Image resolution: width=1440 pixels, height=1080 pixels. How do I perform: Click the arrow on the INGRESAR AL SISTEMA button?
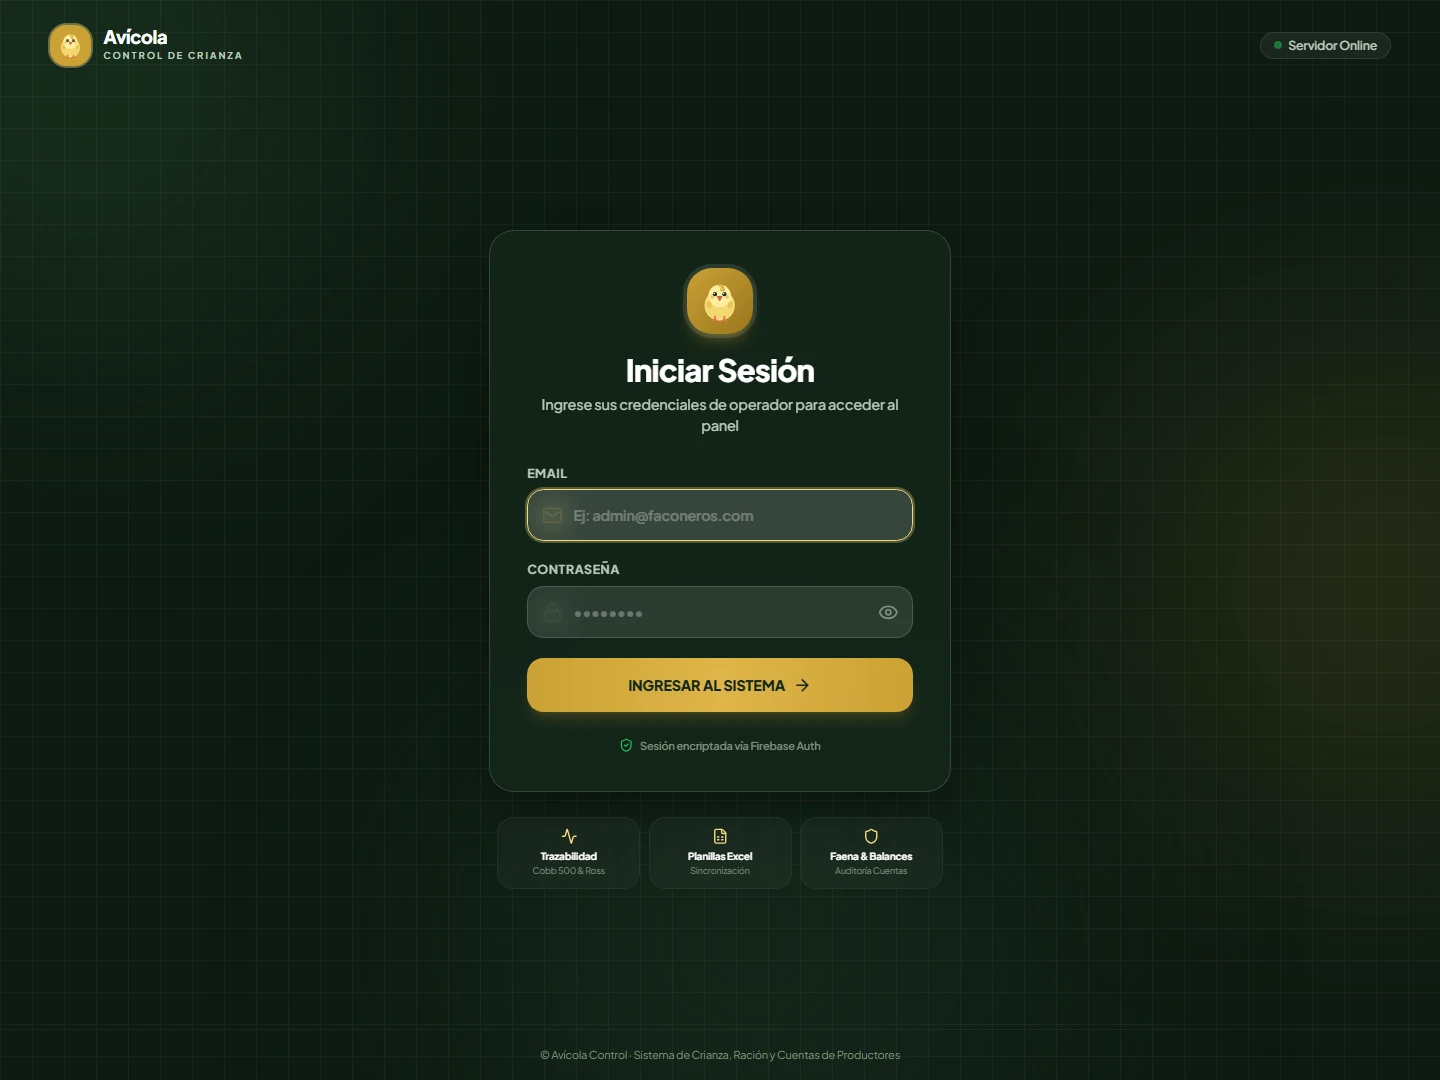(802, 685)
